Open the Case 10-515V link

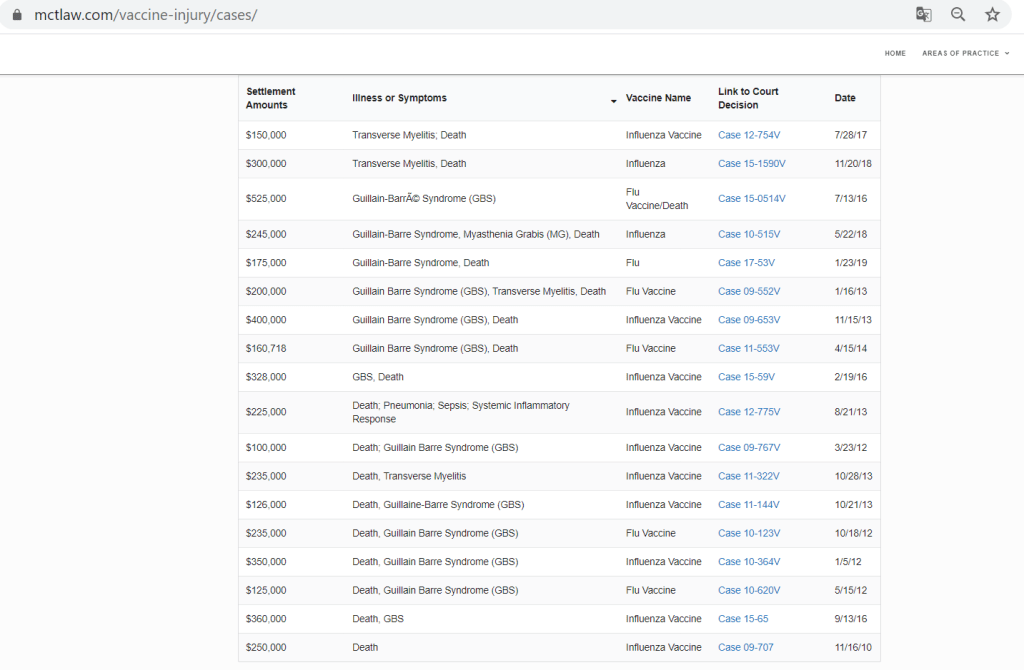pyautogui.click(x=749, y=234)
